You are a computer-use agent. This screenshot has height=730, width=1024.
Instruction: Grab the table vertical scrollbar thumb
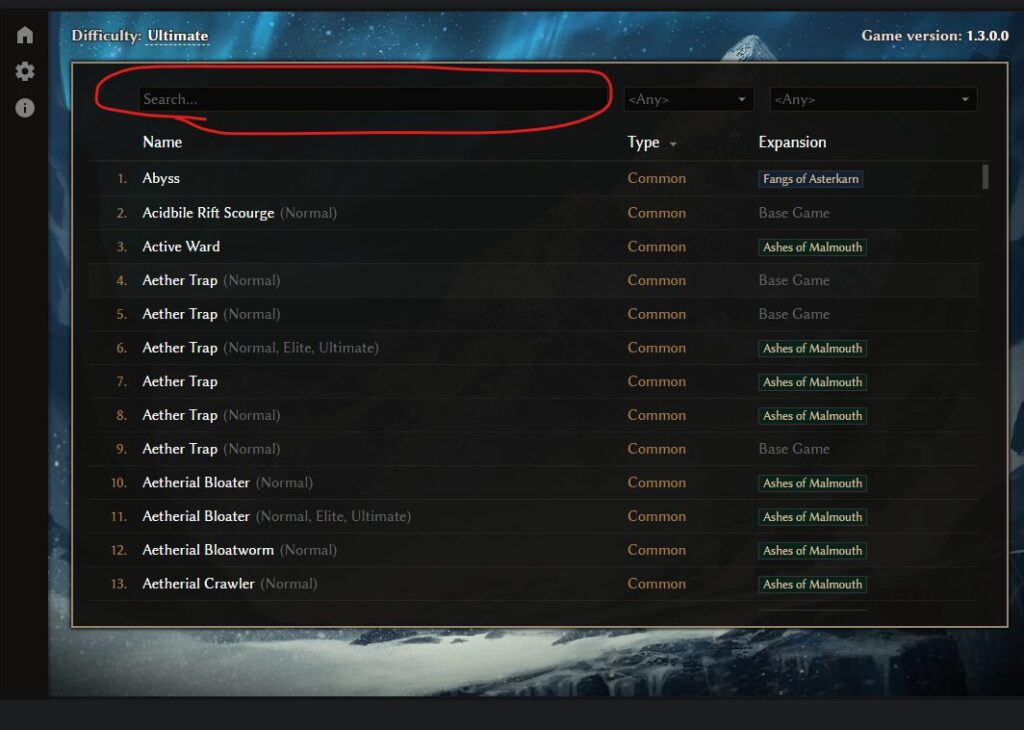point(985,177)
